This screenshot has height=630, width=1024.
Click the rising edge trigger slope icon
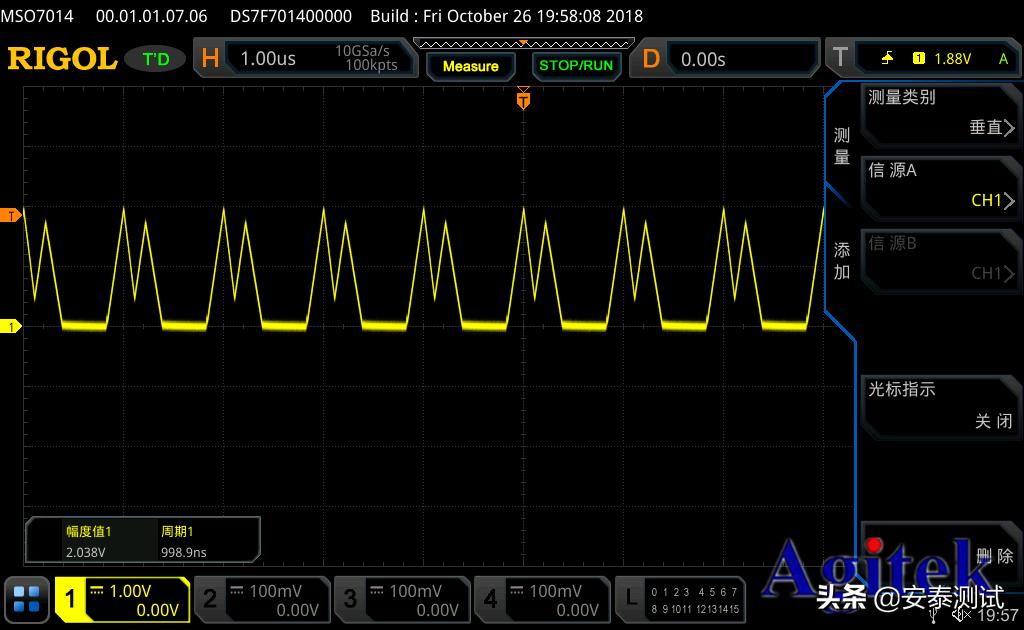pos(887,58)
